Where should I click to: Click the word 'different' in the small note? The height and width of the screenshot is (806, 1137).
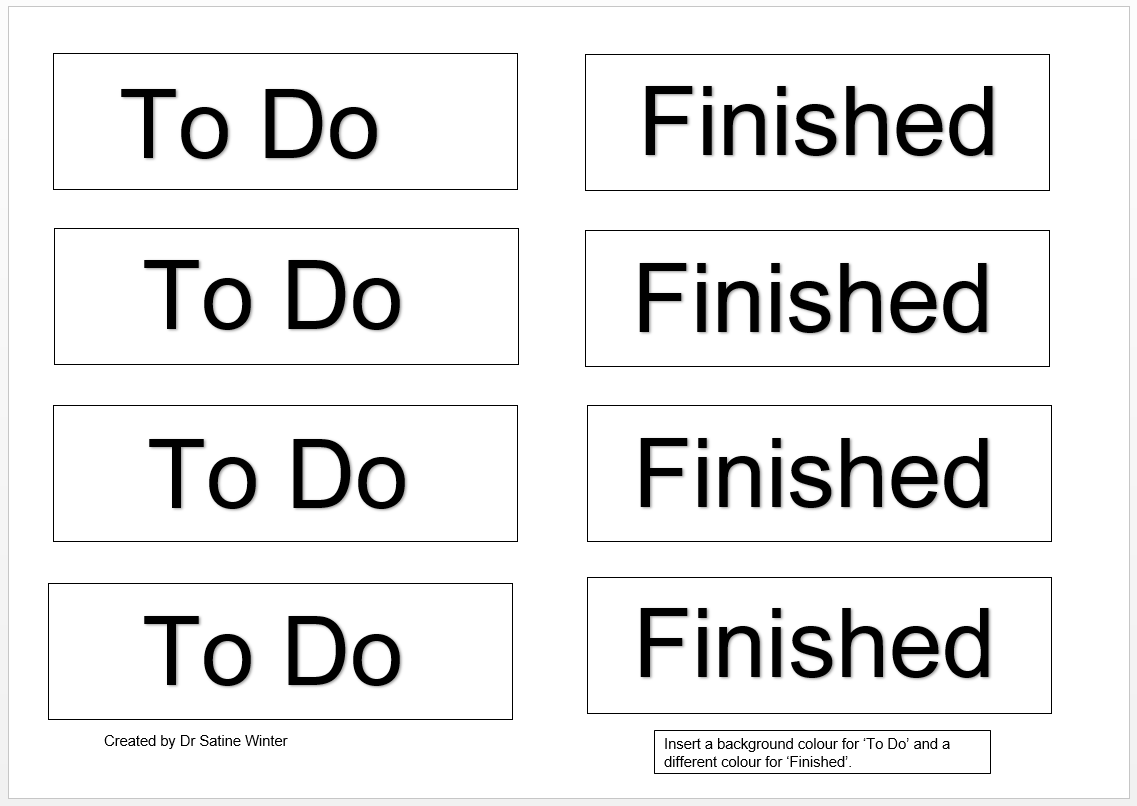coord(691,762)
